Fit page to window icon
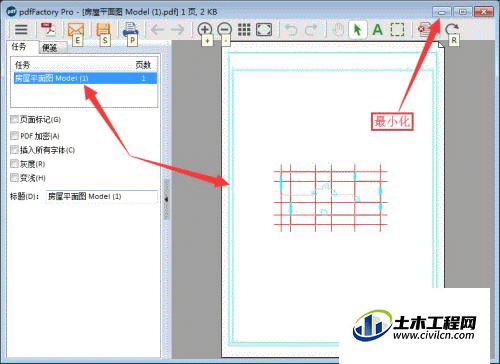 pyautogui.click(x=264, y=30)
